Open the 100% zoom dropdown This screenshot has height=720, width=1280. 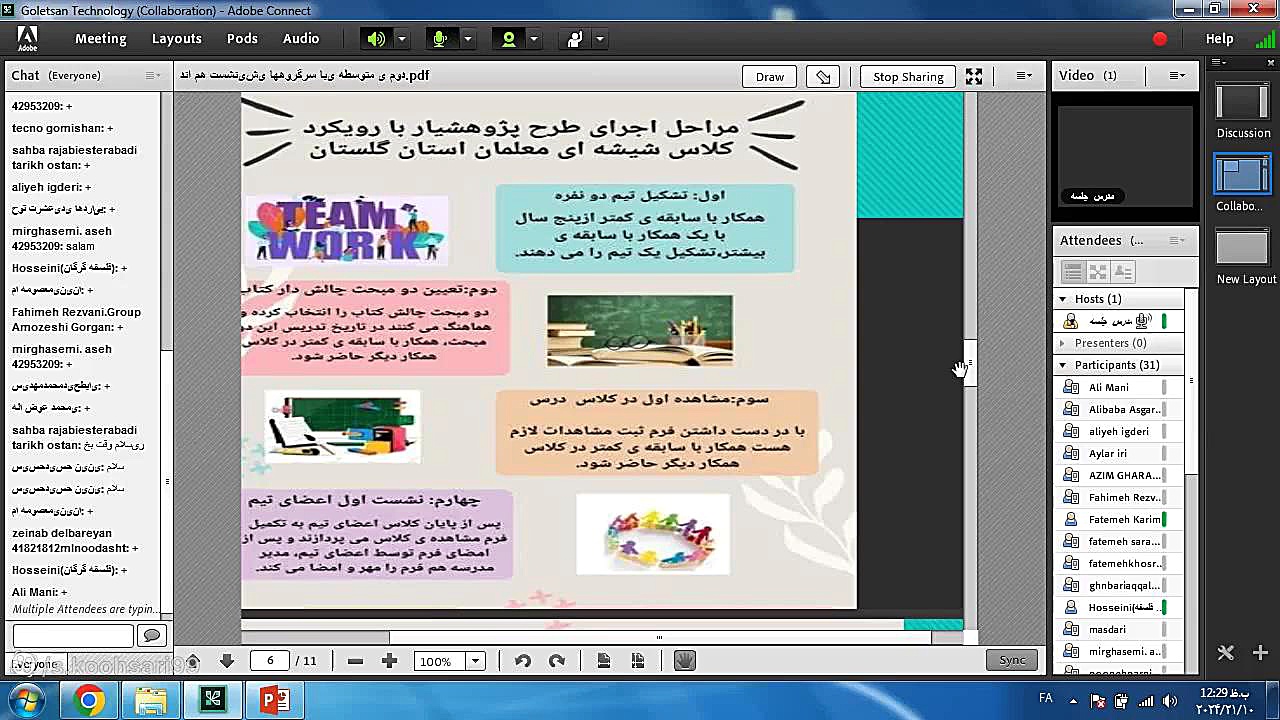(x=476, y=661)
